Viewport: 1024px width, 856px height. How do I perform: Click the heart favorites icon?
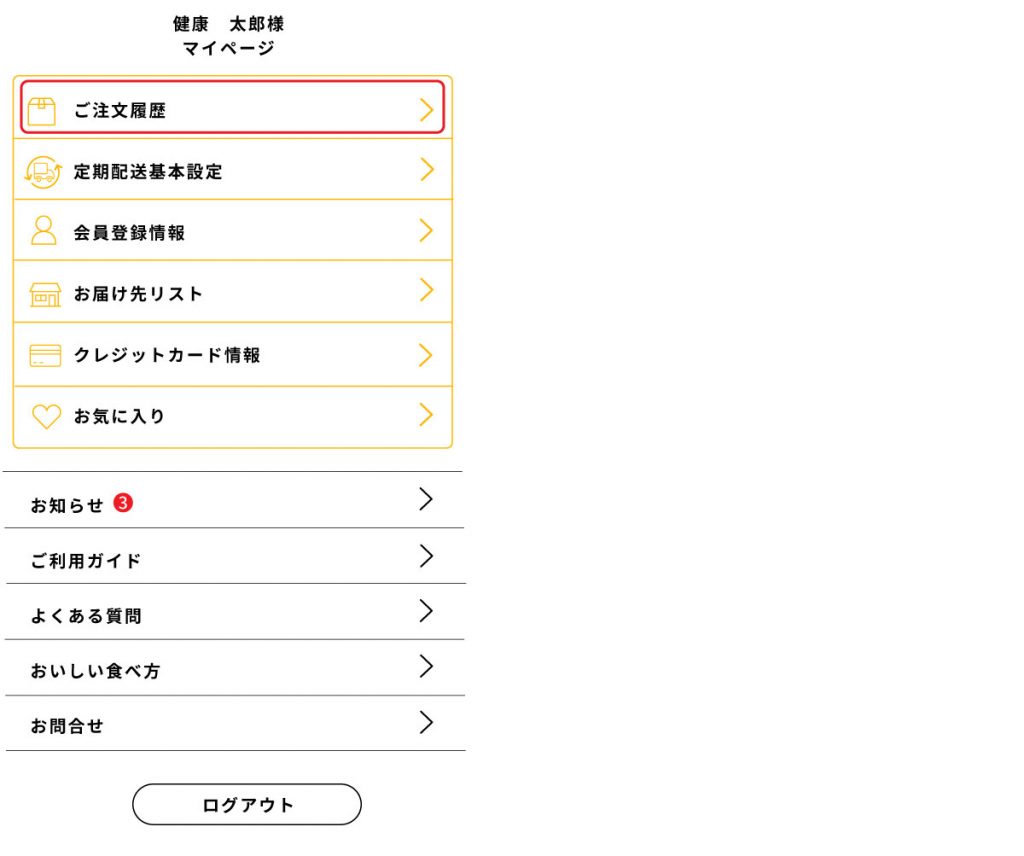tap(46, 417)
